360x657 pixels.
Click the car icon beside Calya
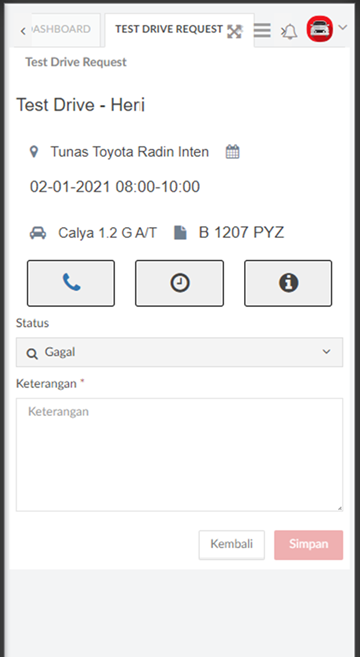[x=38, y=233]
